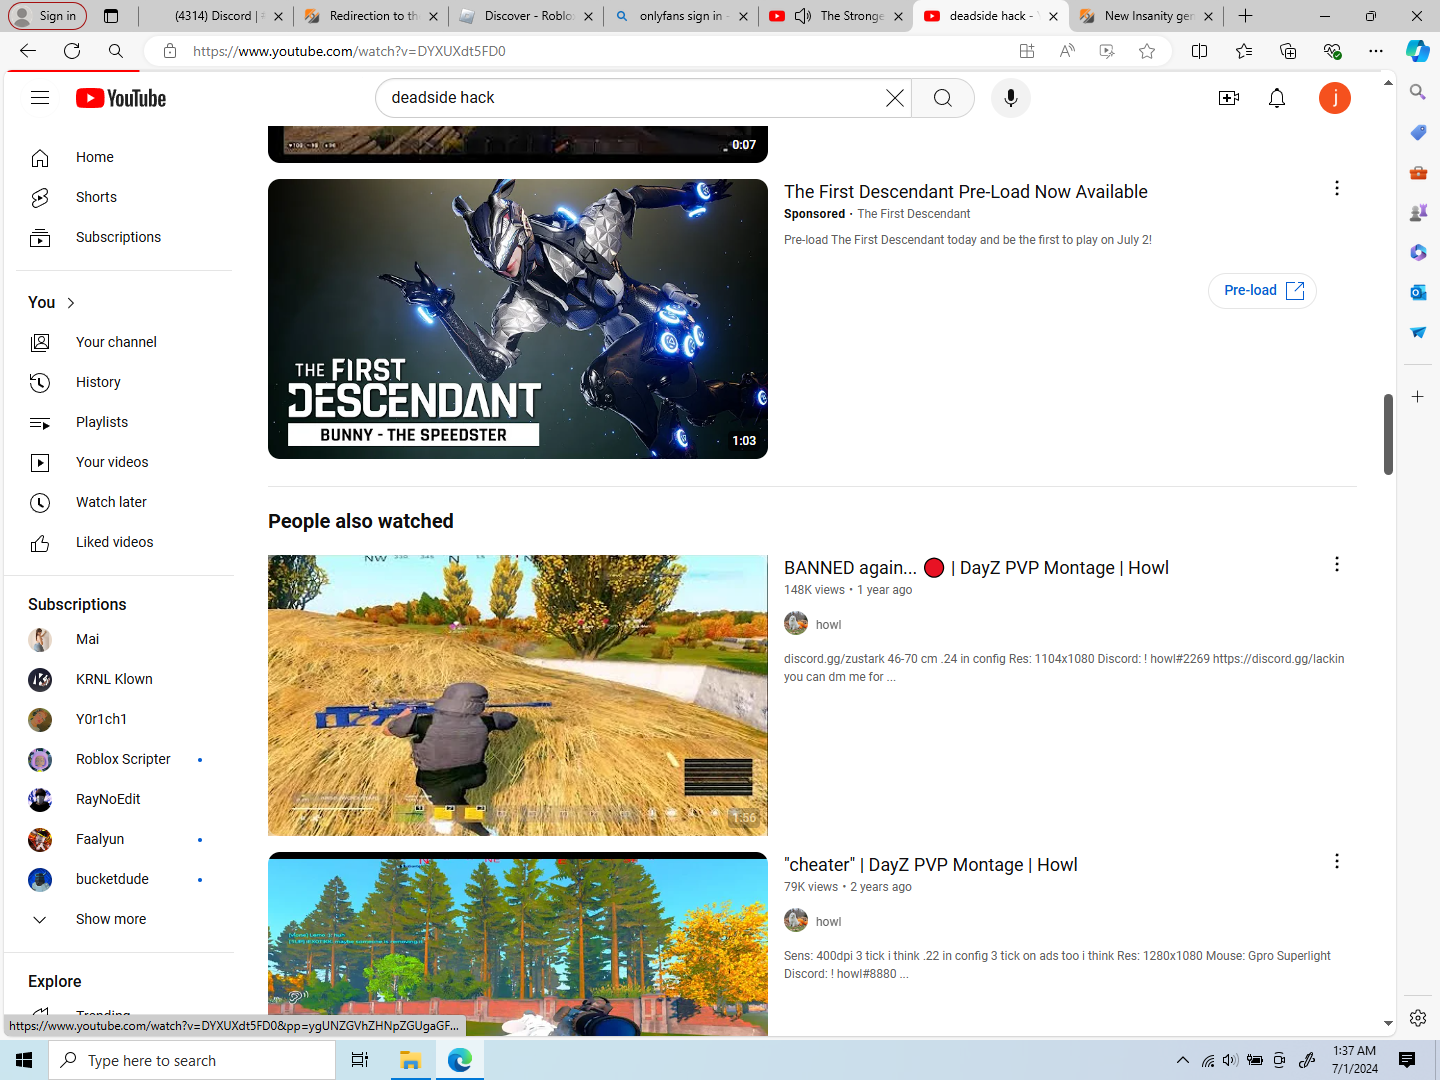The width and height of the screenshot is (1440, 1080).
Task: Expand subscriptions with Show more
Action: 111,919
